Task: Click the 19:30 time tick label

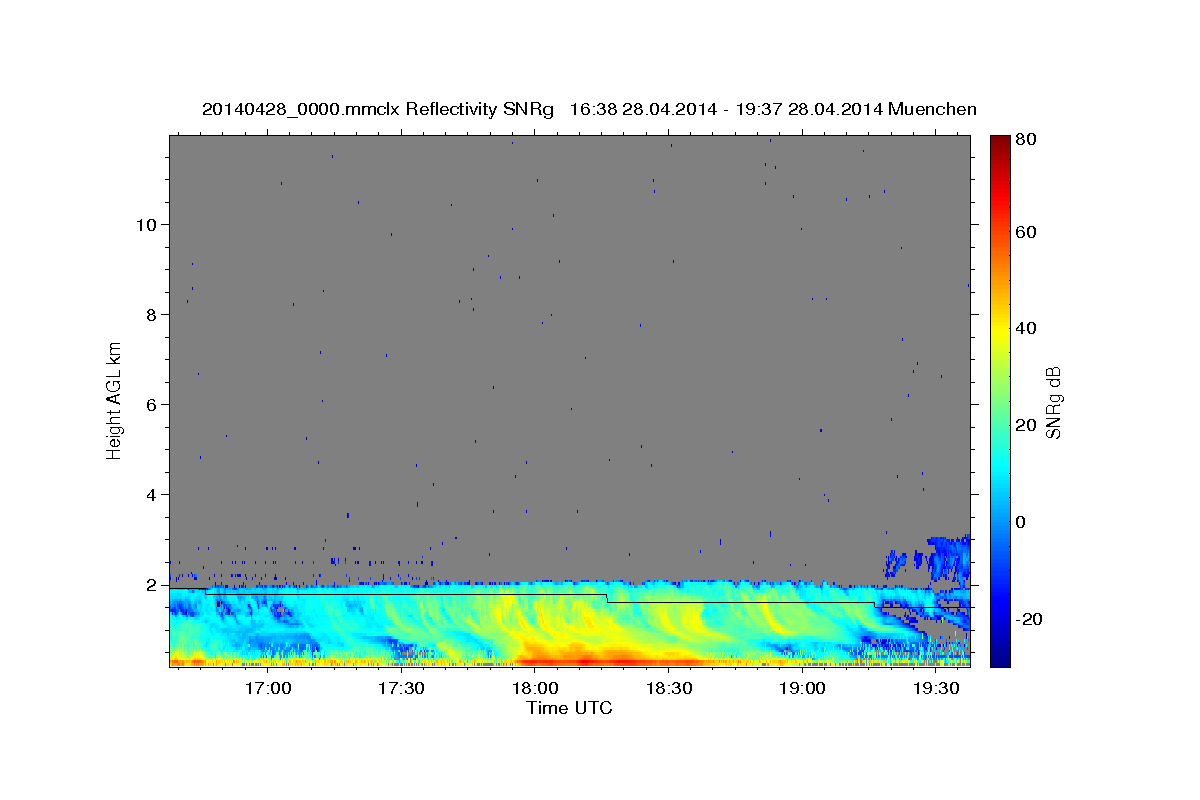Action: coord(937,688)
